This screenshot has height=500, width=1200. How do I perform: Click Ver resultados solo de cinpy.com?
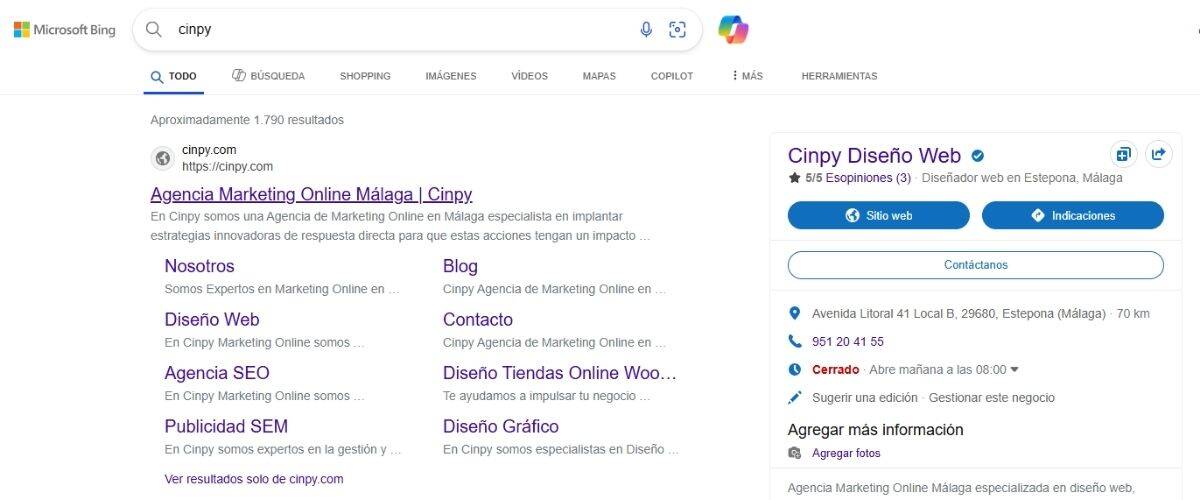[254, 479]
